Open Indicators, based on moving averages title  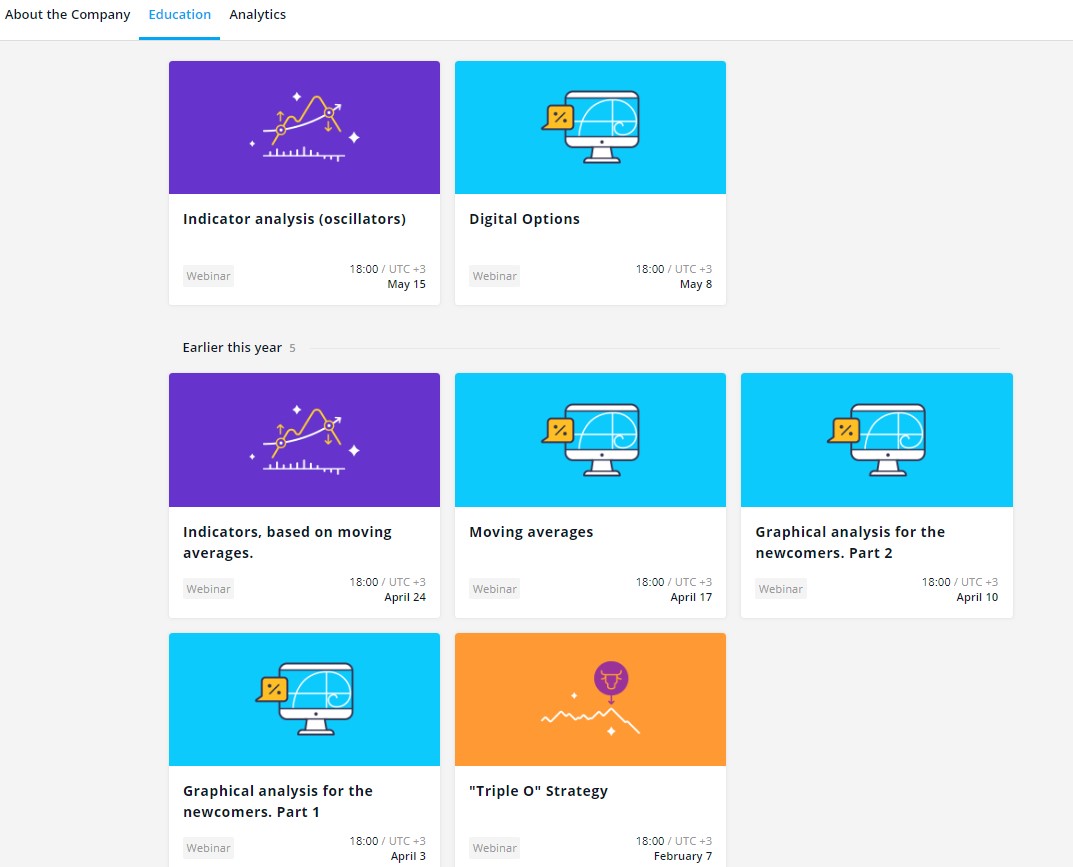click(287, 542)
